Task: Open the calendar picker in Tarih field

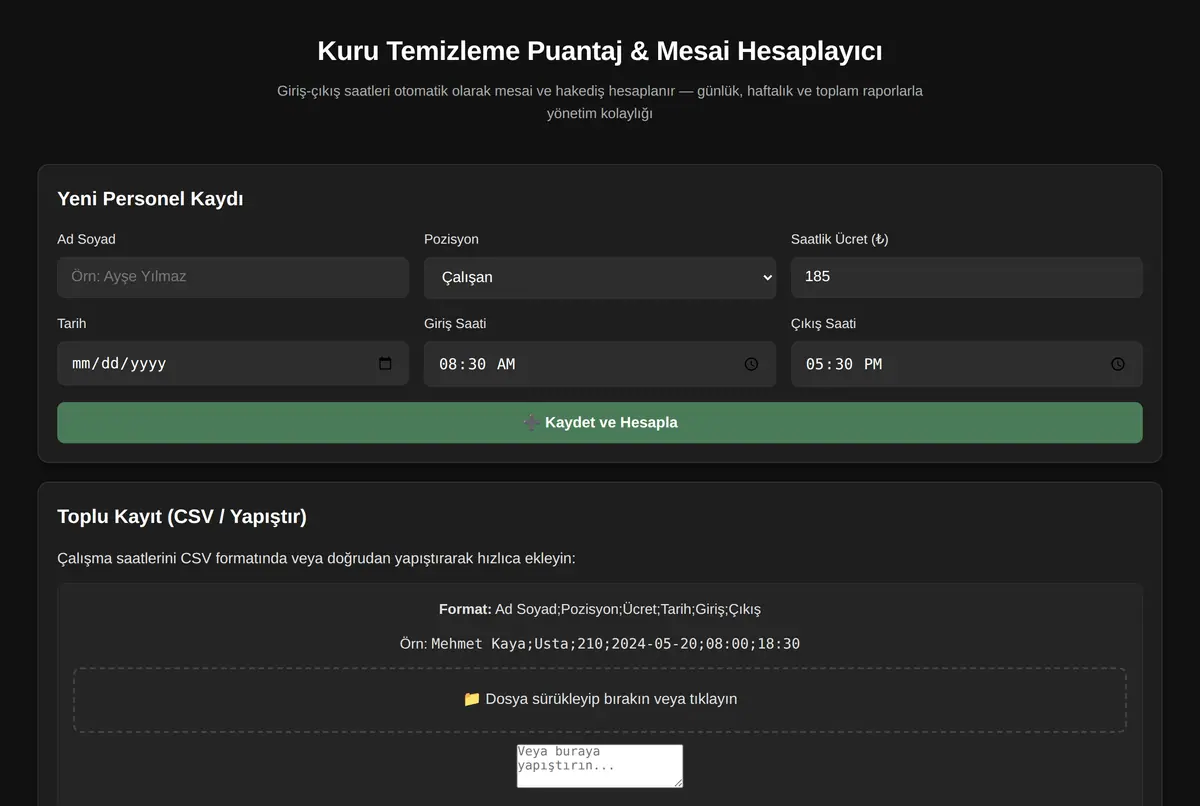Action: (x=386, y=364)
